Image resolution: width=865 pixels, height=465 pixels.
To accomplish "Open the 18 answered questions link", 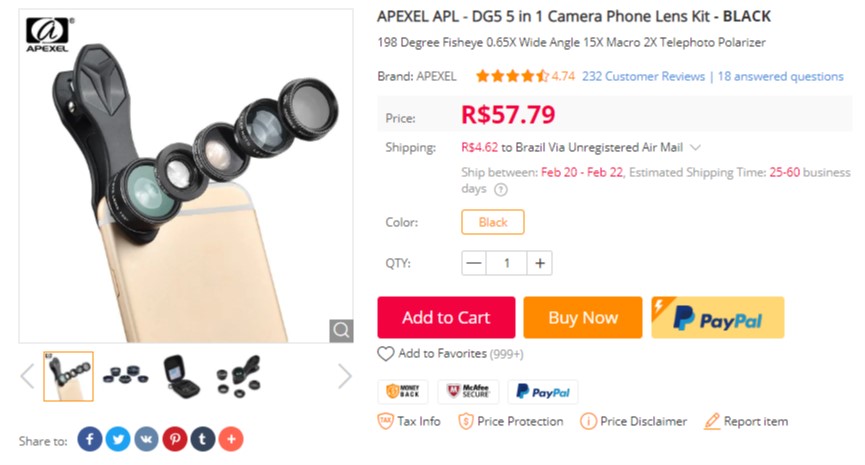I will [780, 76].
